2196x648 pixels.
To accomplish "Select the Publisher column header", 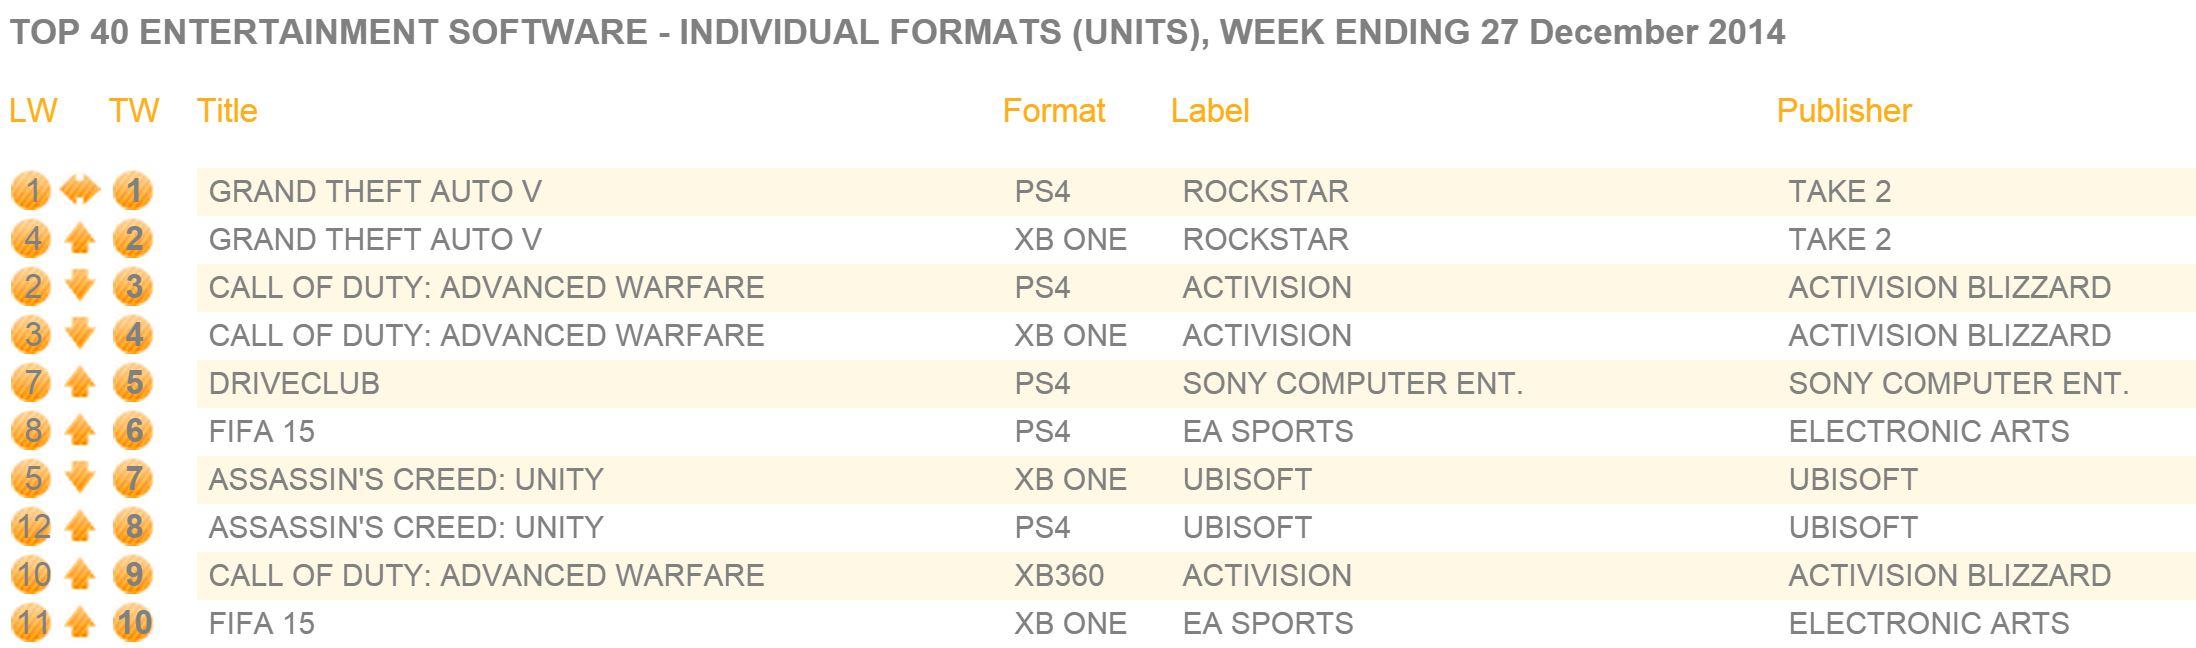I will 1844,110.
